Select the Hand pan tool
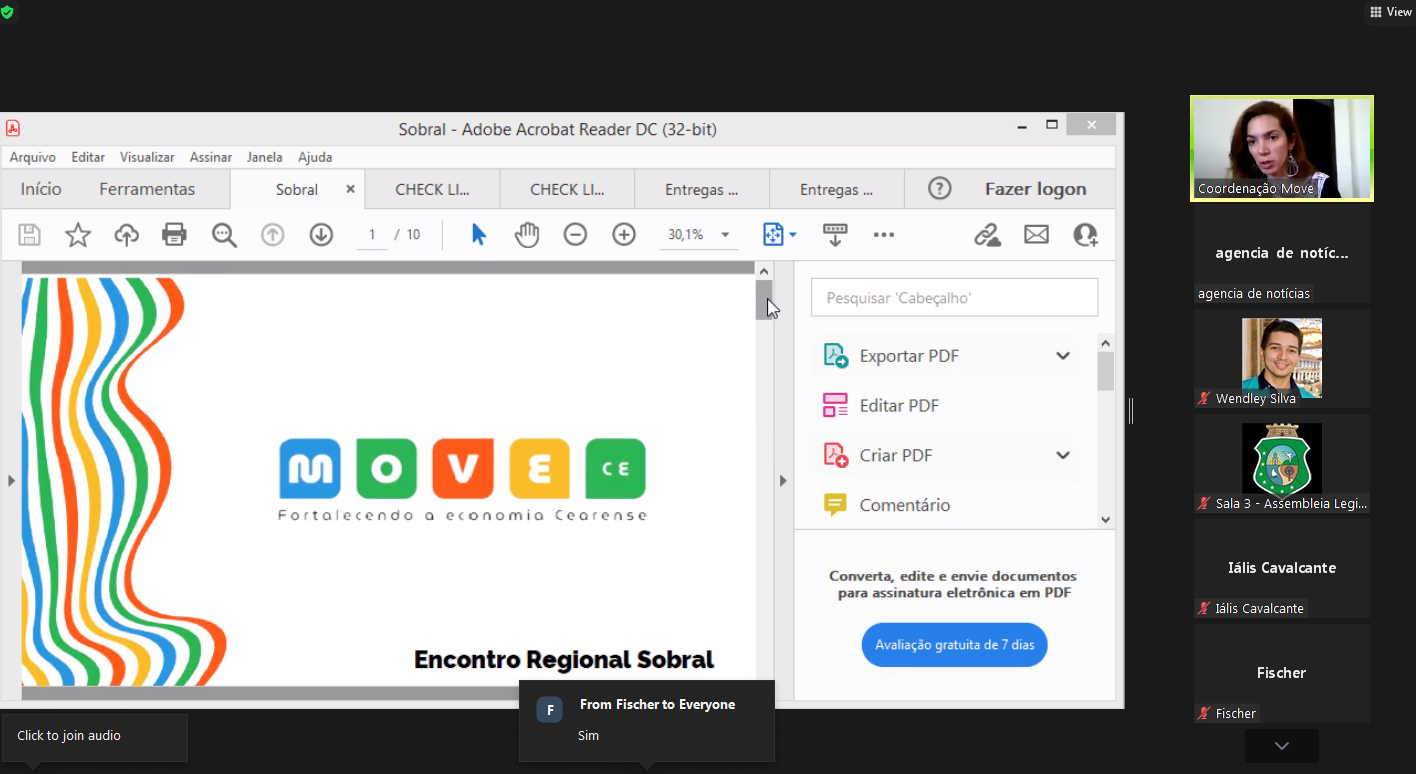Screen dimensions: 1416x774 click(527, 235)
